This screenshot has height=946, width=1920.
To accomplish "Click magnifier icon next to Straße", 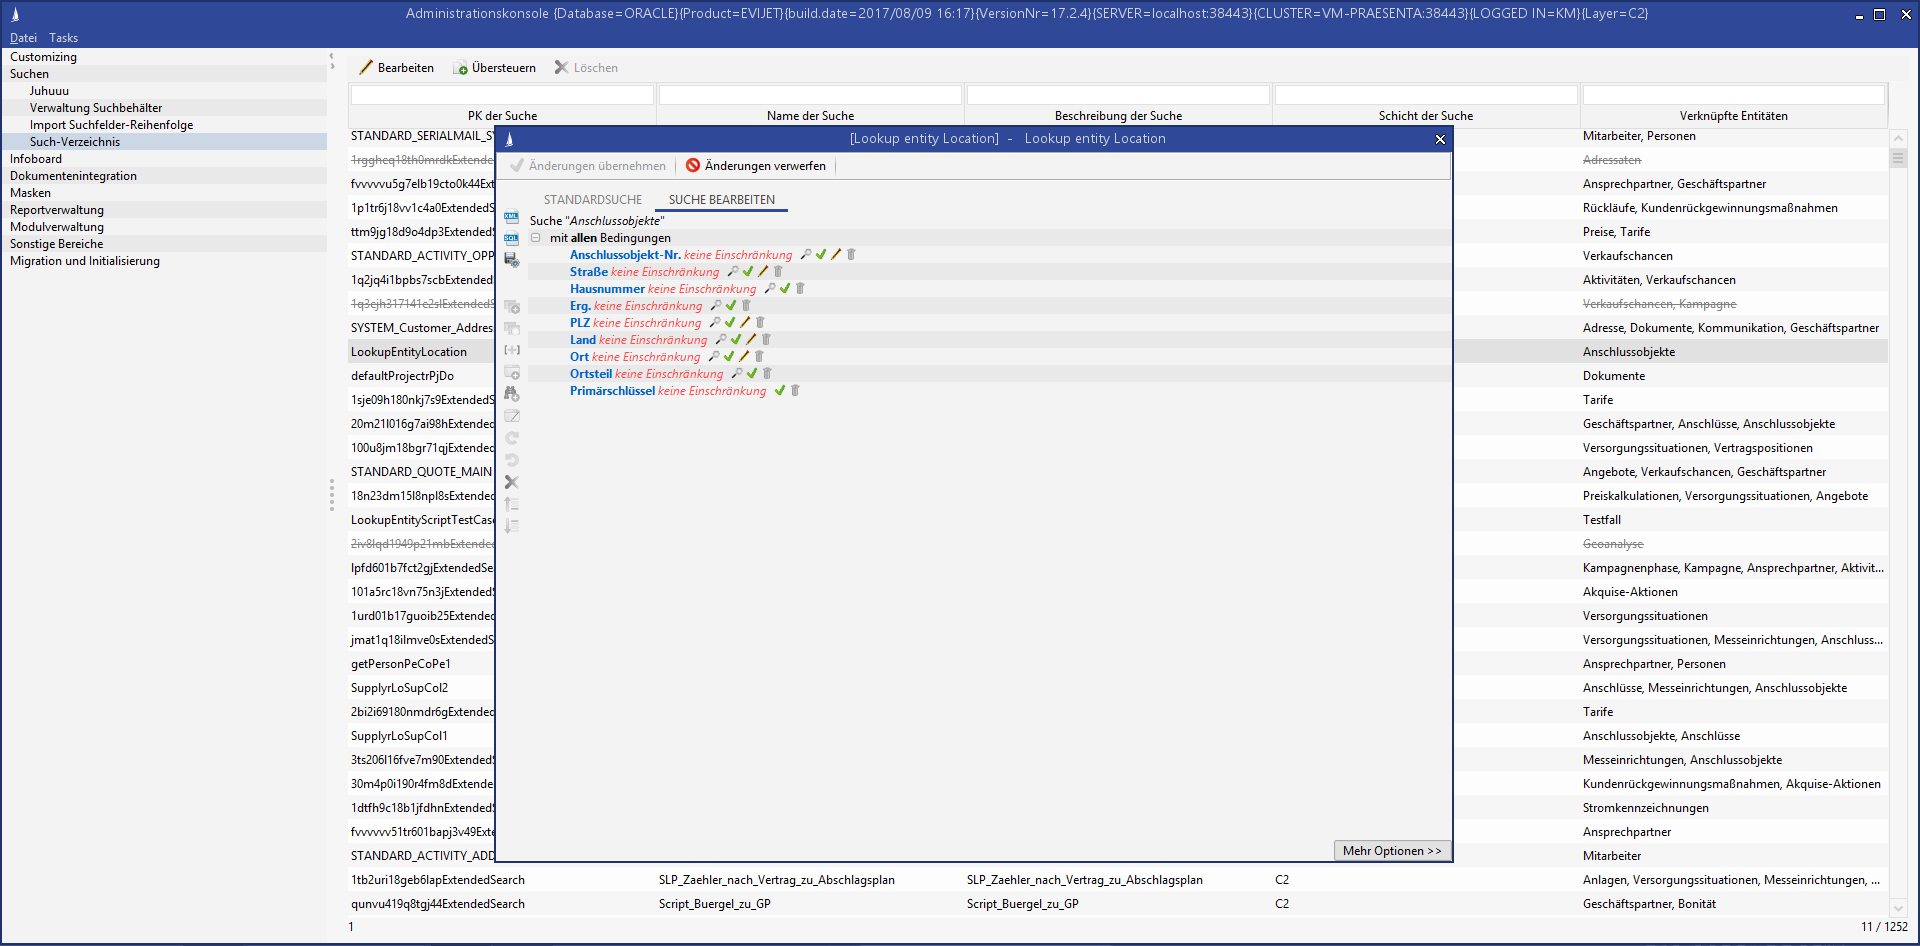I will (x=733, y=272).
